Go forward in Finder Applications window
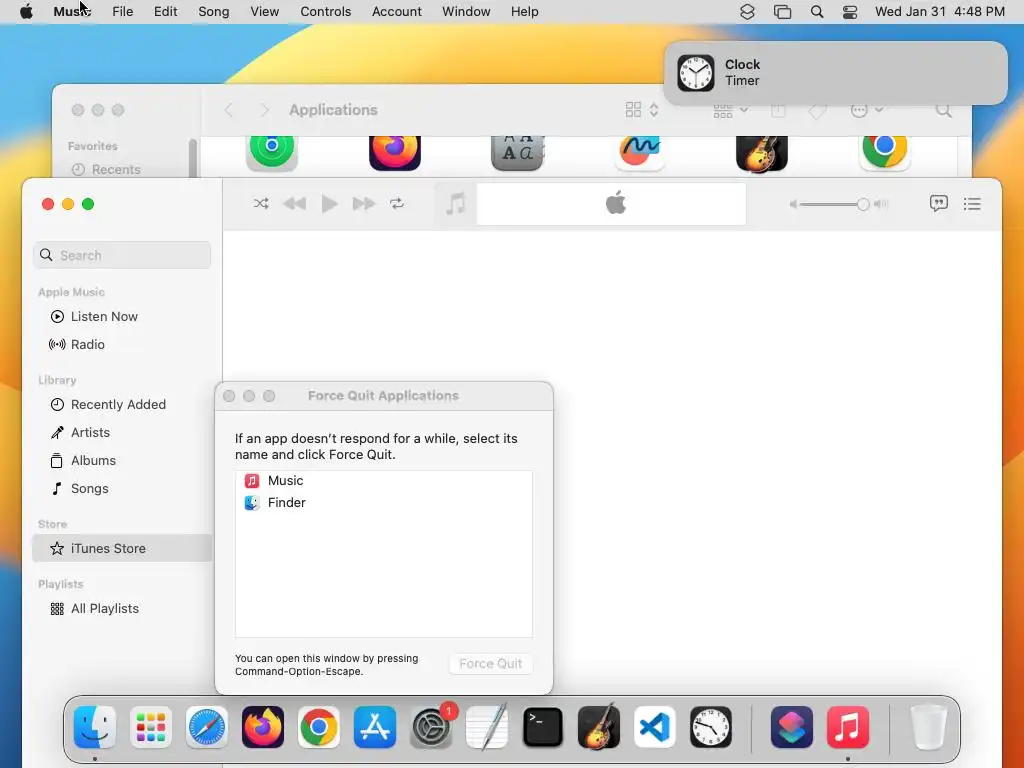This screenshot has width=1024, height=768. (264, 110)
